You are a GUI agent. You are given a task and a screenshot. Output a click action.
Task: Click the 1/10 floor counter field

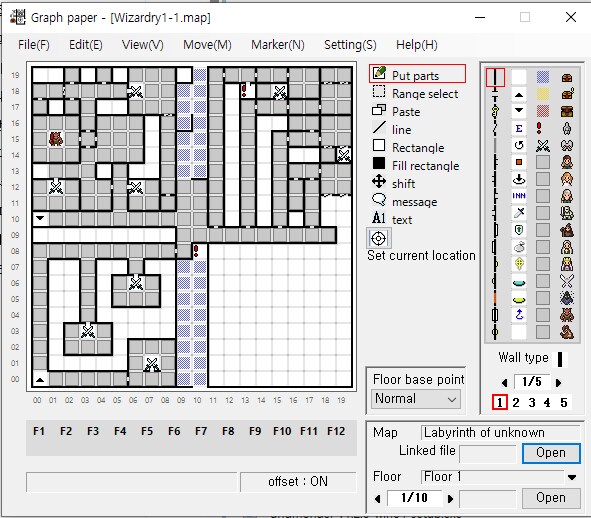(414, 498)
